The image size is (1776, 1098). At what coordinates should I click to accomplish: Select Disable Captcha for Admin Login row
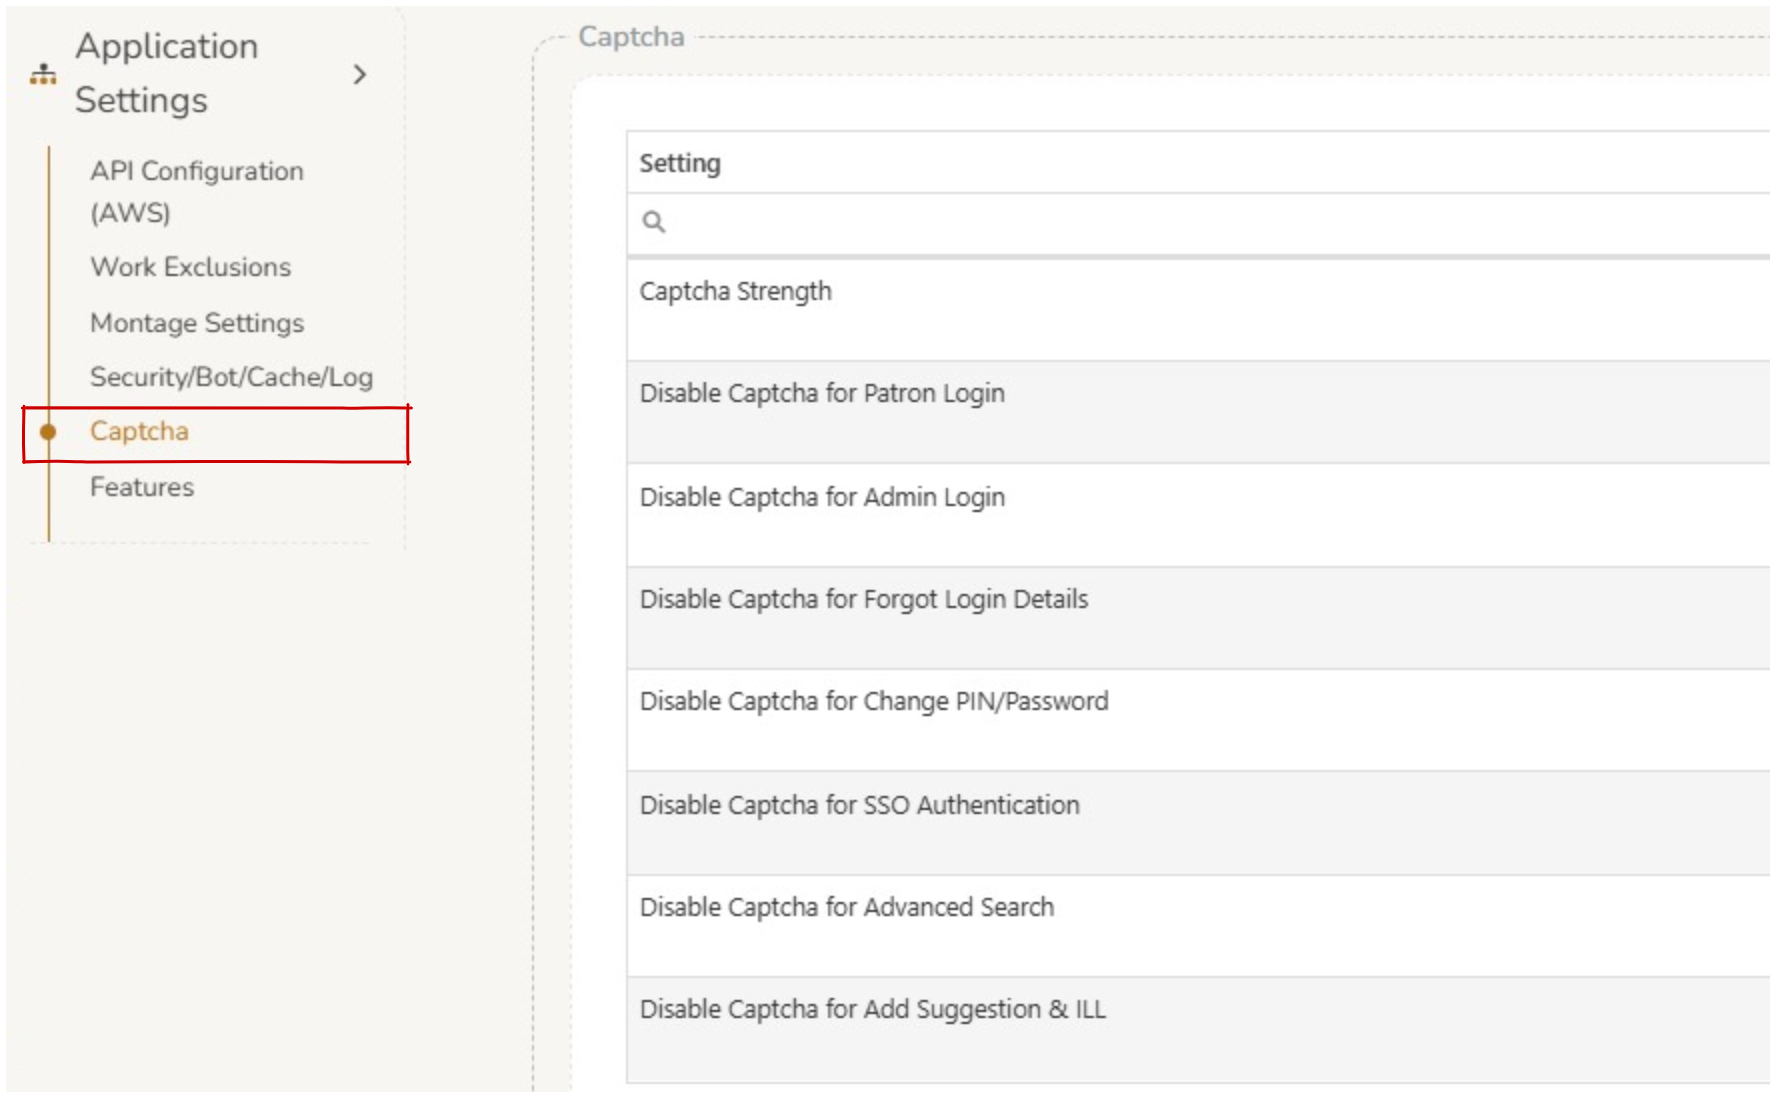point(822,498)
